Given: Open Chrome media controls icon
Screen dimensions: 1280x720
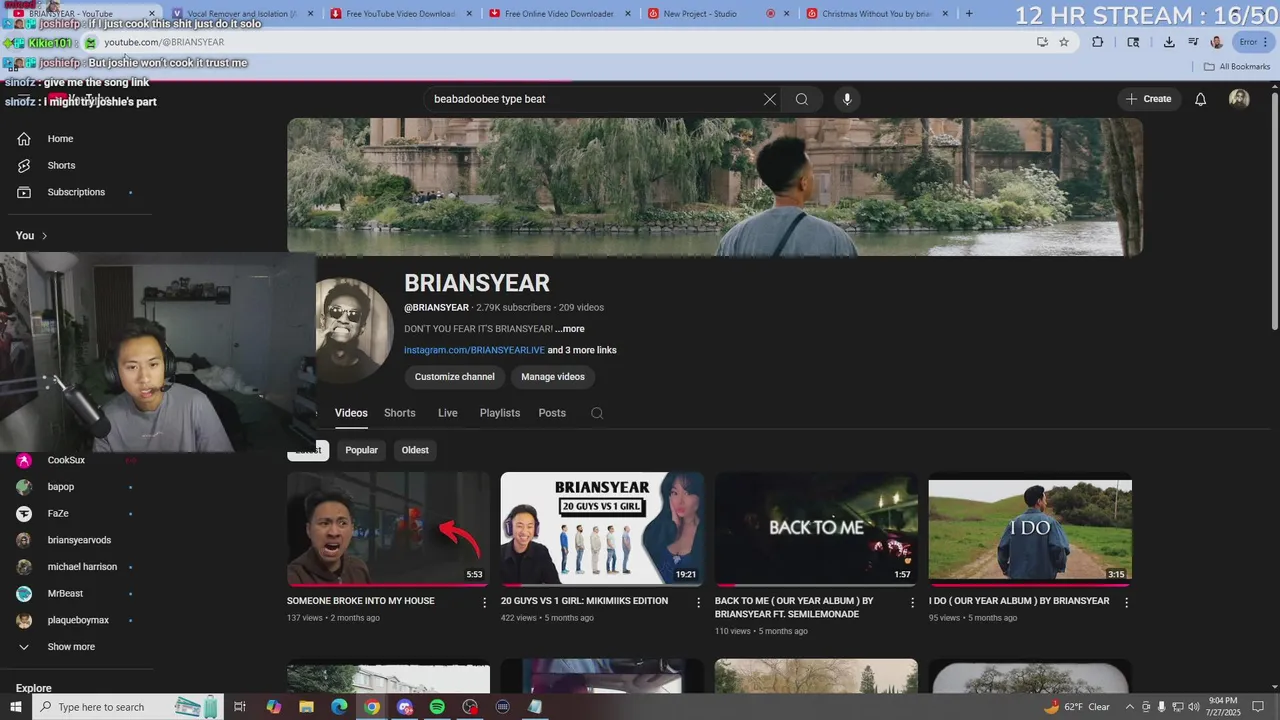Looking at the screenshot, I should click(1193, 42).
